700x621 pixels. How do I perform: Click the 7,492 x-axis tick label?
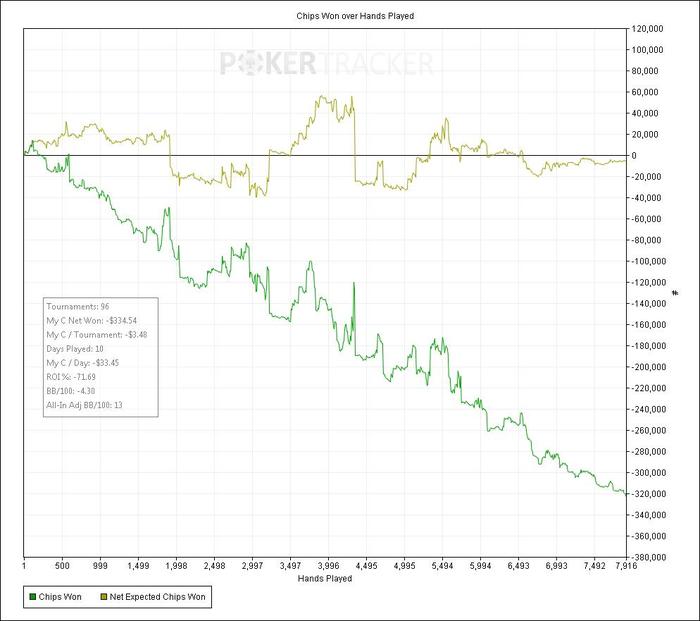coord(594,566)
